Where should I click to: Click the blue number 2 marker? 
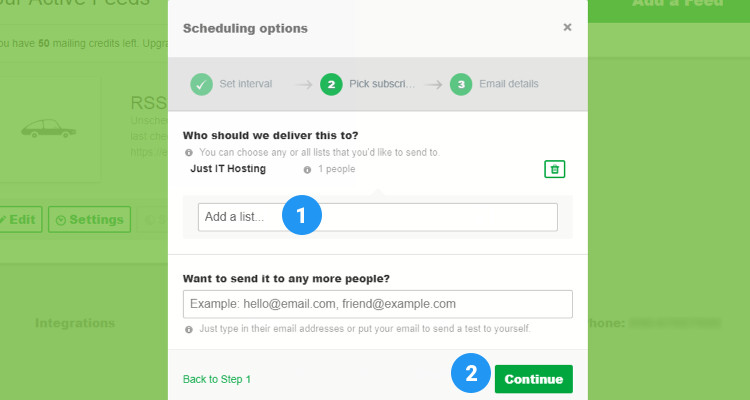point(470,374)
